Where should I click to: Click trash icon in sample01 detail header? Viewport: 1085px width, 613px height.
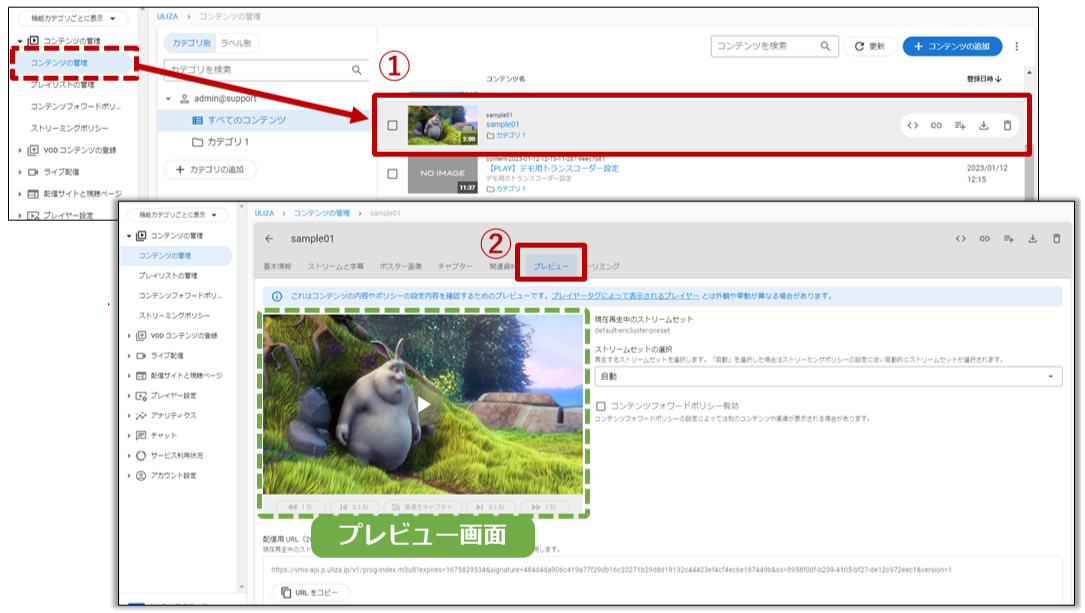click(1056, 239)
